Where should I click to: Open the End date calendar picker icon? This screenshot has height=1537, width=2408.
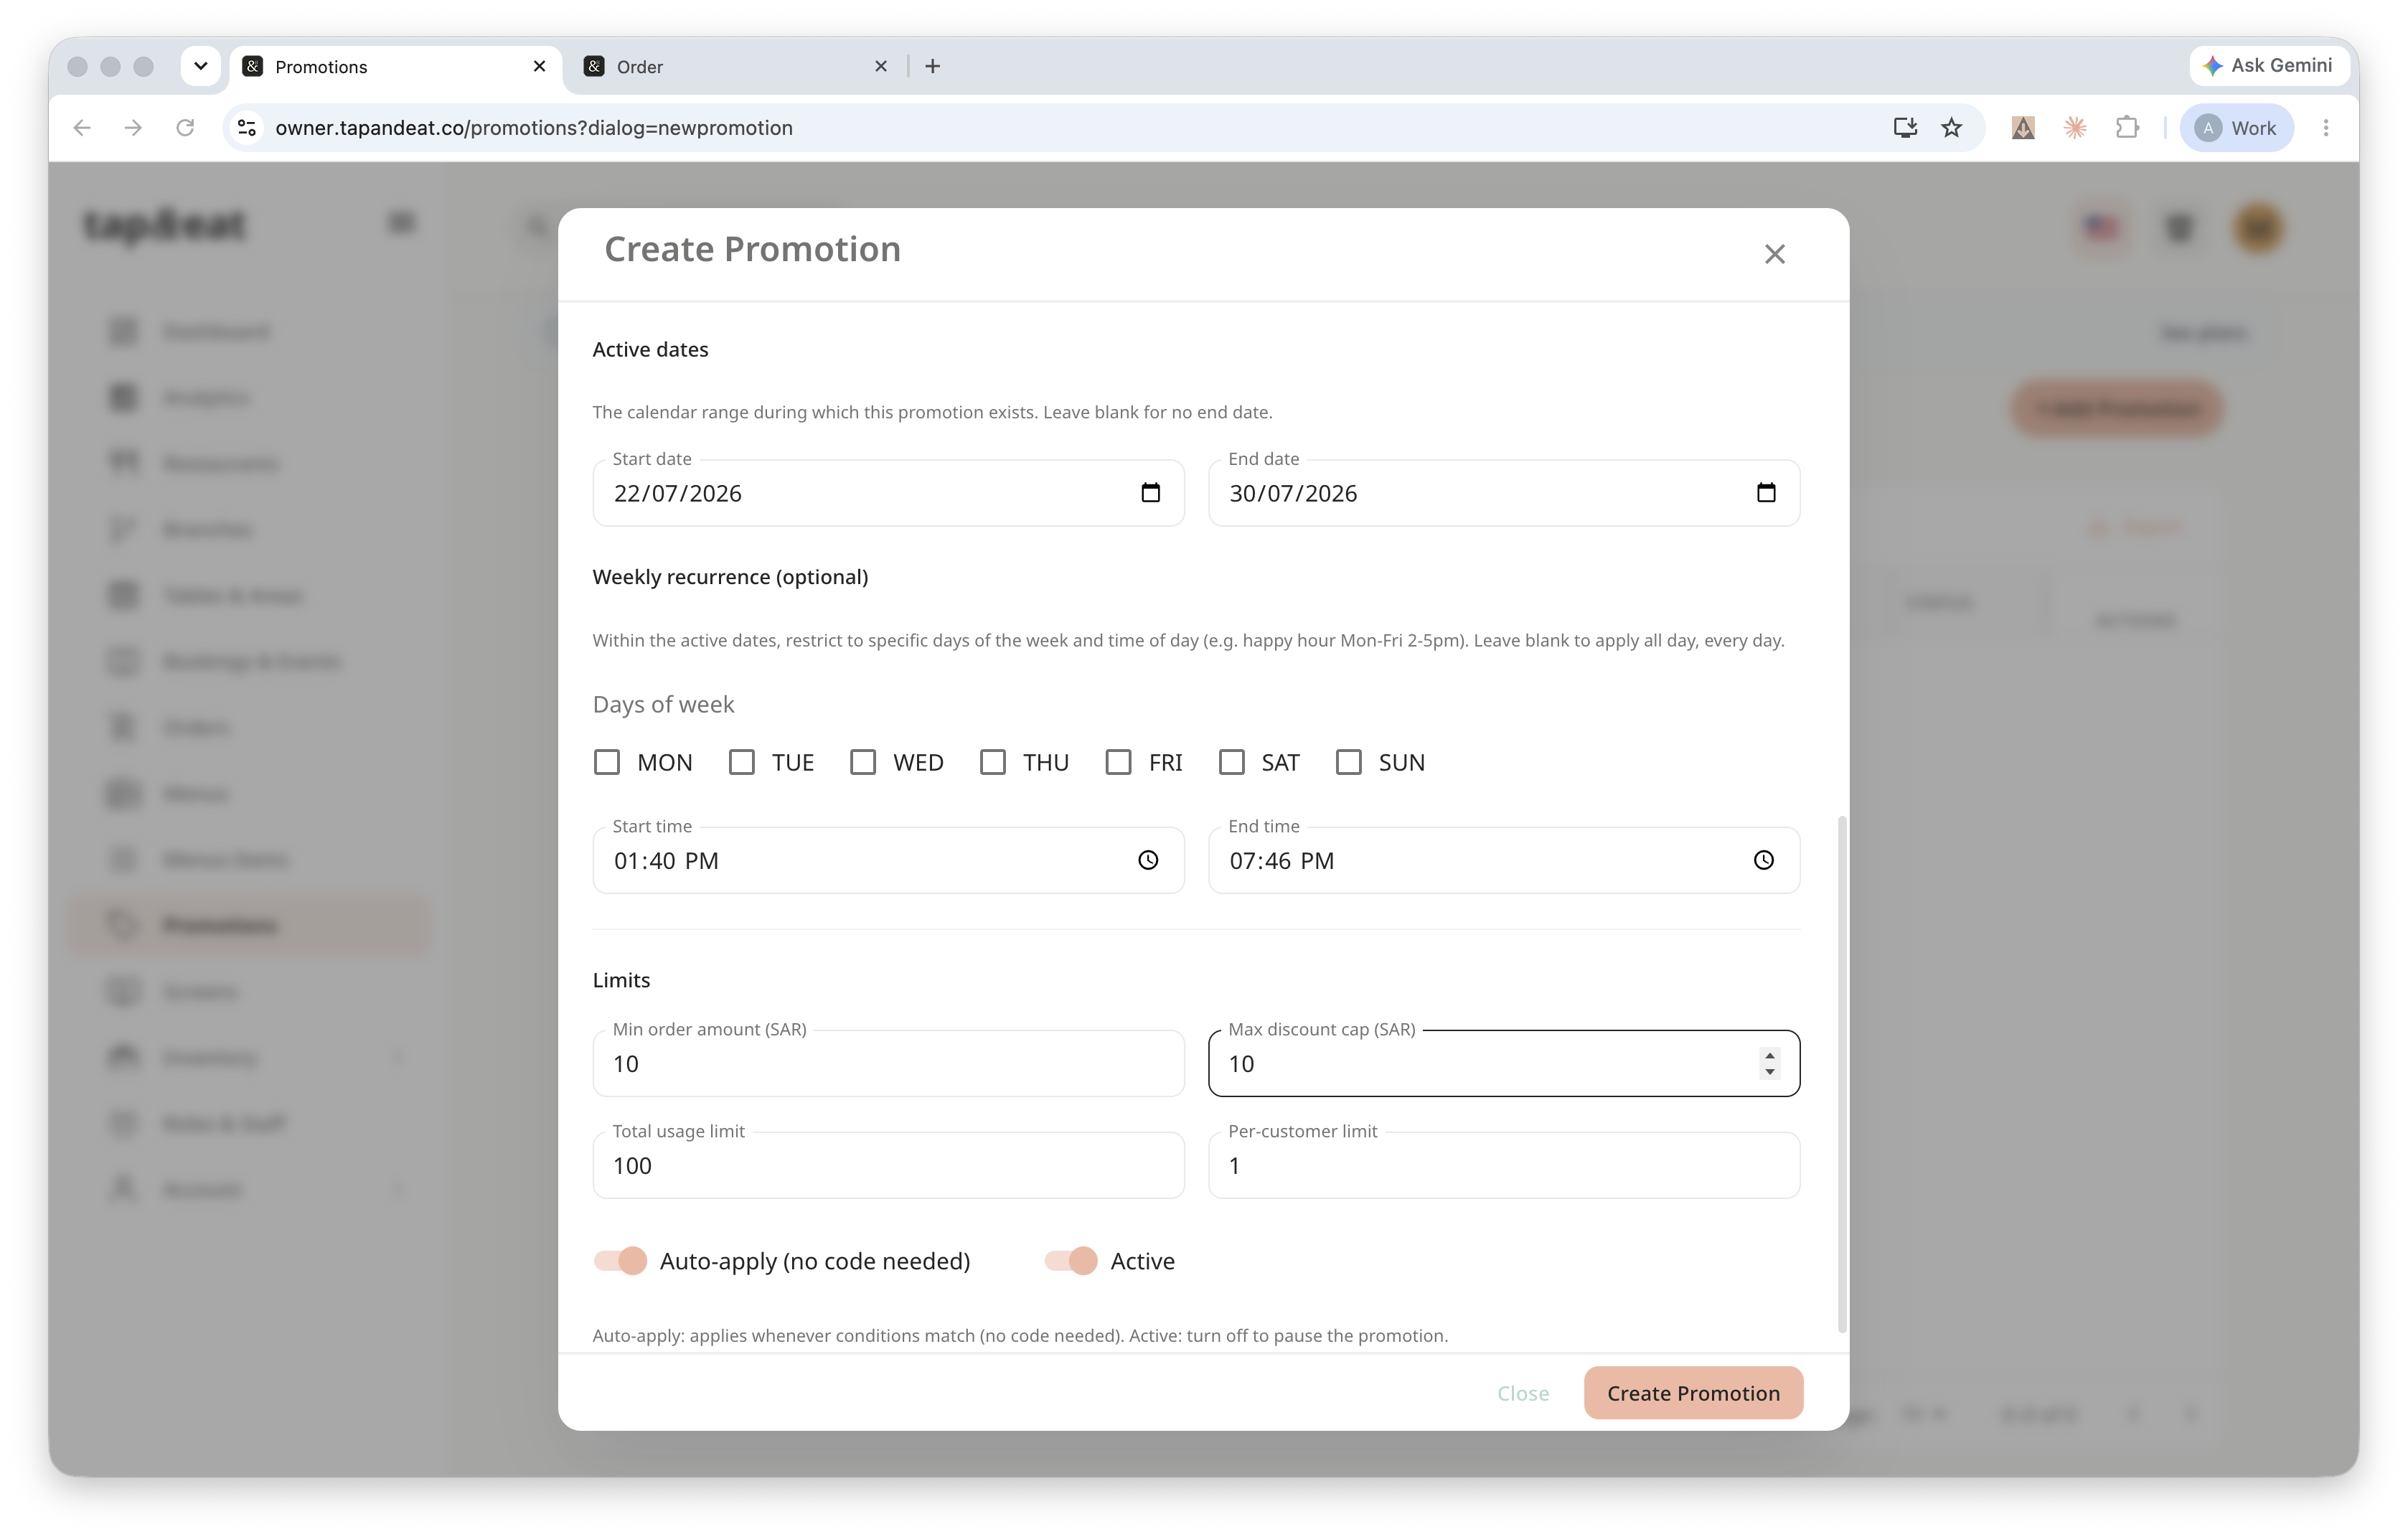click(1765, 492)
